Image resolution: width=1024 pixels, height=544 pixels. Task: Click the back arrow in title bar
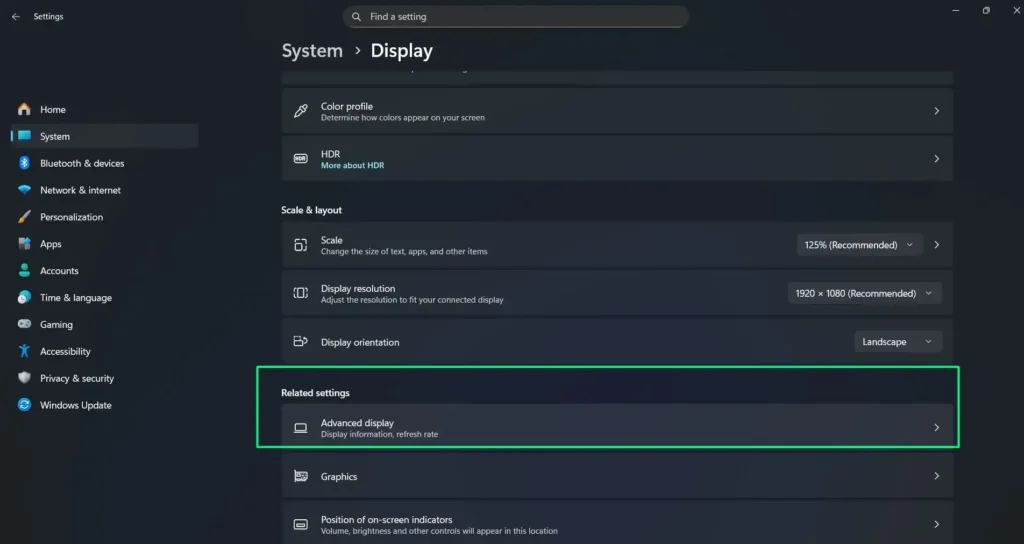pos(15,17)
